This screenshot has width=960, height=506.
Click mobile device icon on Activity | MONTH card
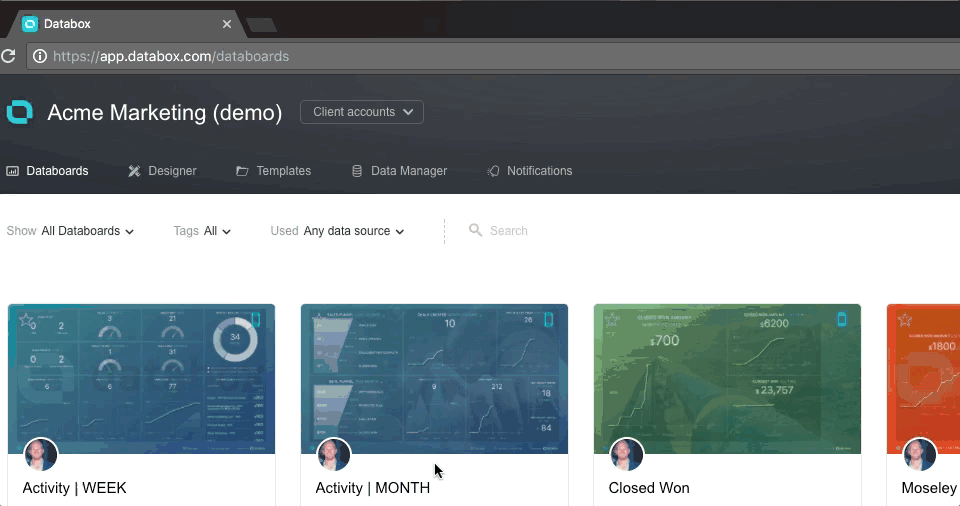549,320
